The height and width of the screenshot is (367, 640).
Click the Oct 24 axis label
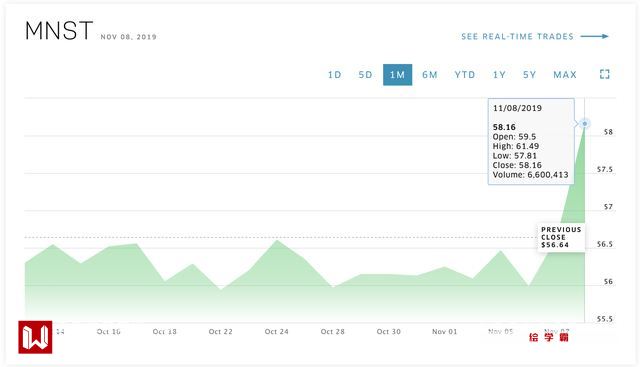(x=276, y=331)
